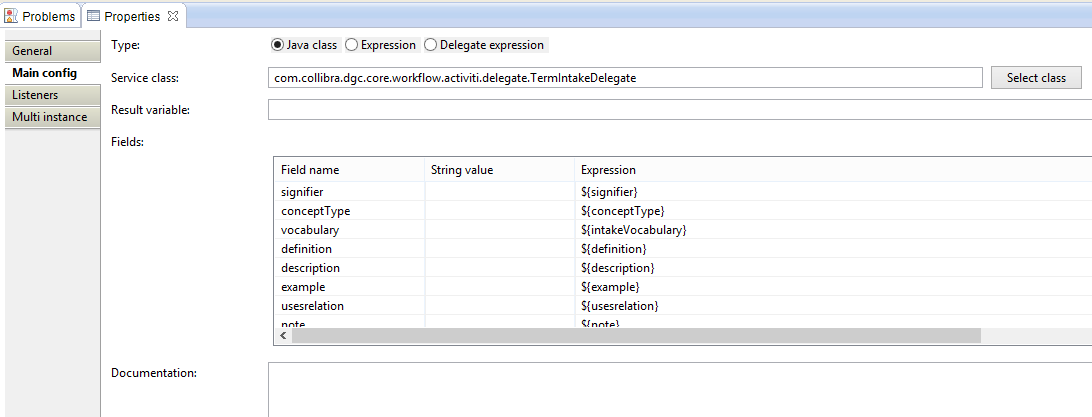
Task: Select the Expression radio button
Action: 352,45
